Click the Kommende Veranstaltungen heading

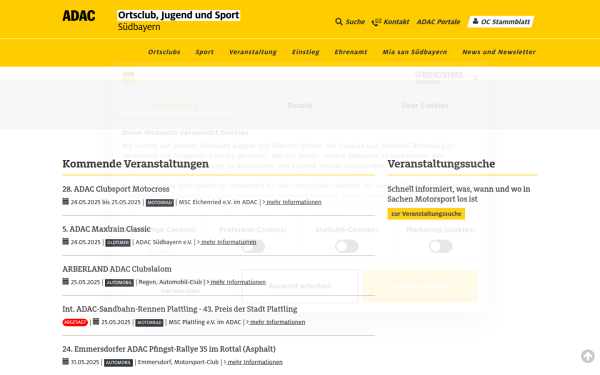pos(135,164)
